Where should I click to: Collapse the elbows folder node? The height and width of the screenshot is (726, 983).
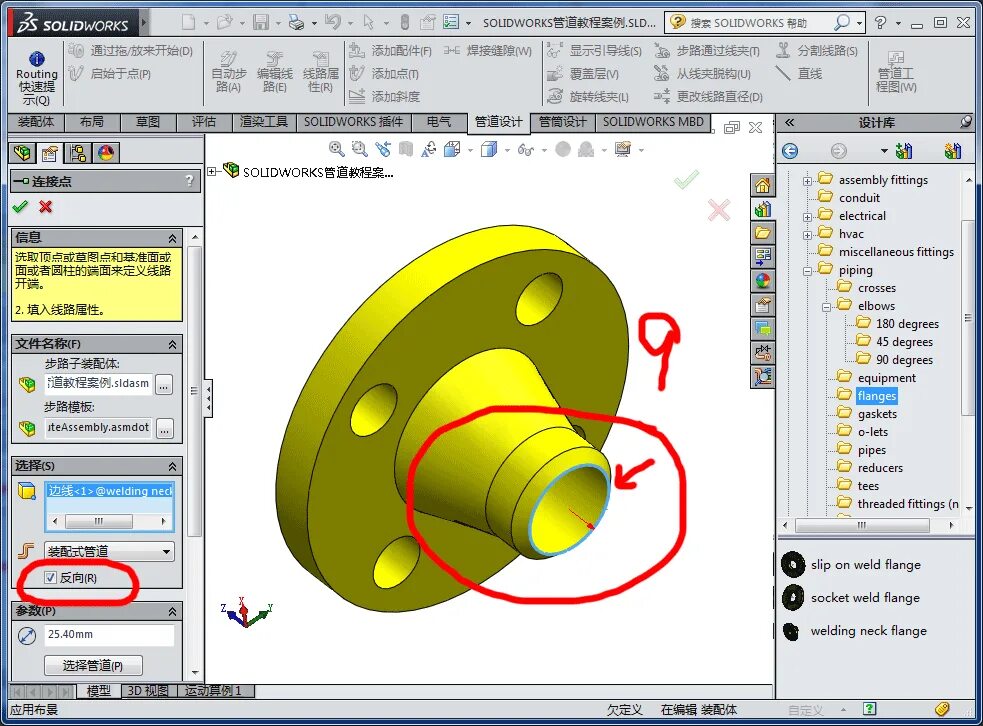(x=826, y=307)
